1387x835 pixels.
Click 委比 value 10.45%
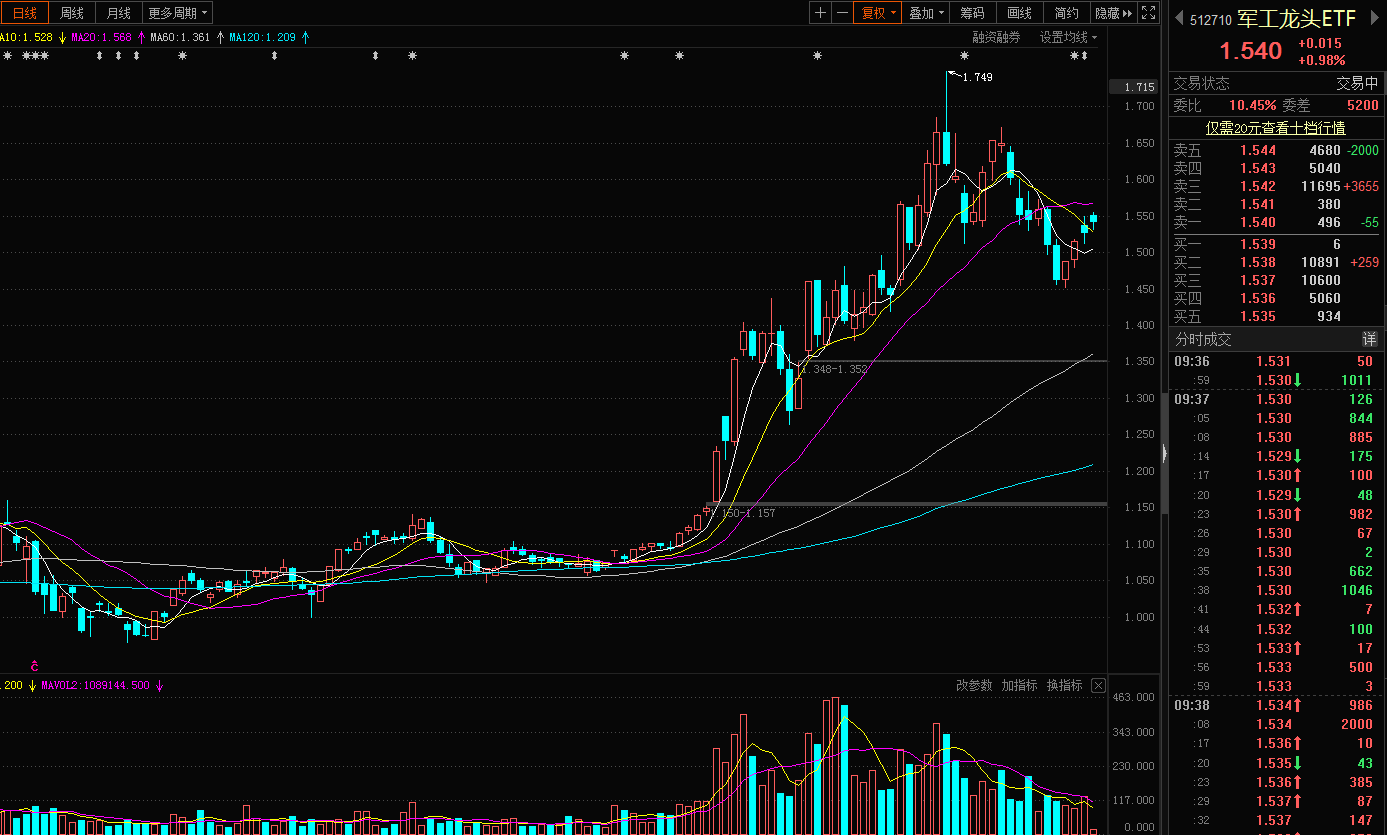pyautogui.click(x=1253, y=105)
